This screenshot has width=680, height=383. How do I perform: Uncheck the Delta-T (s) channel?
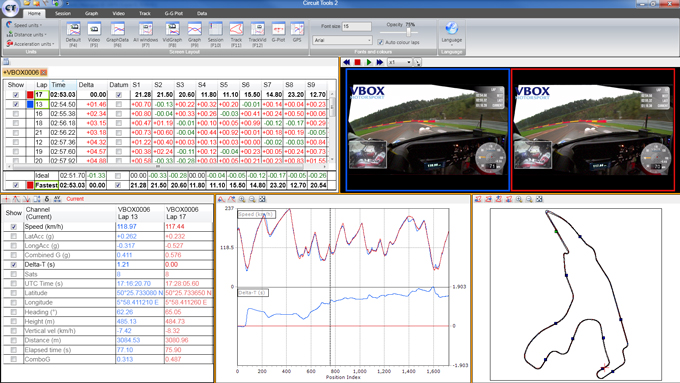pos(14,265)
